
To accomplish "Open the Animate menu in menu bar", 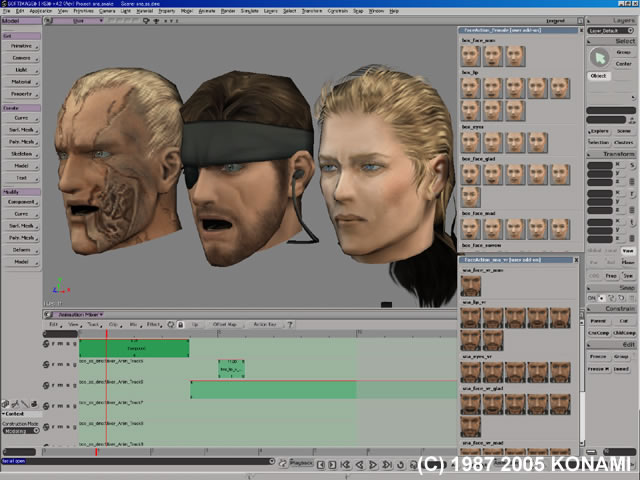I will tap(207, 11).
